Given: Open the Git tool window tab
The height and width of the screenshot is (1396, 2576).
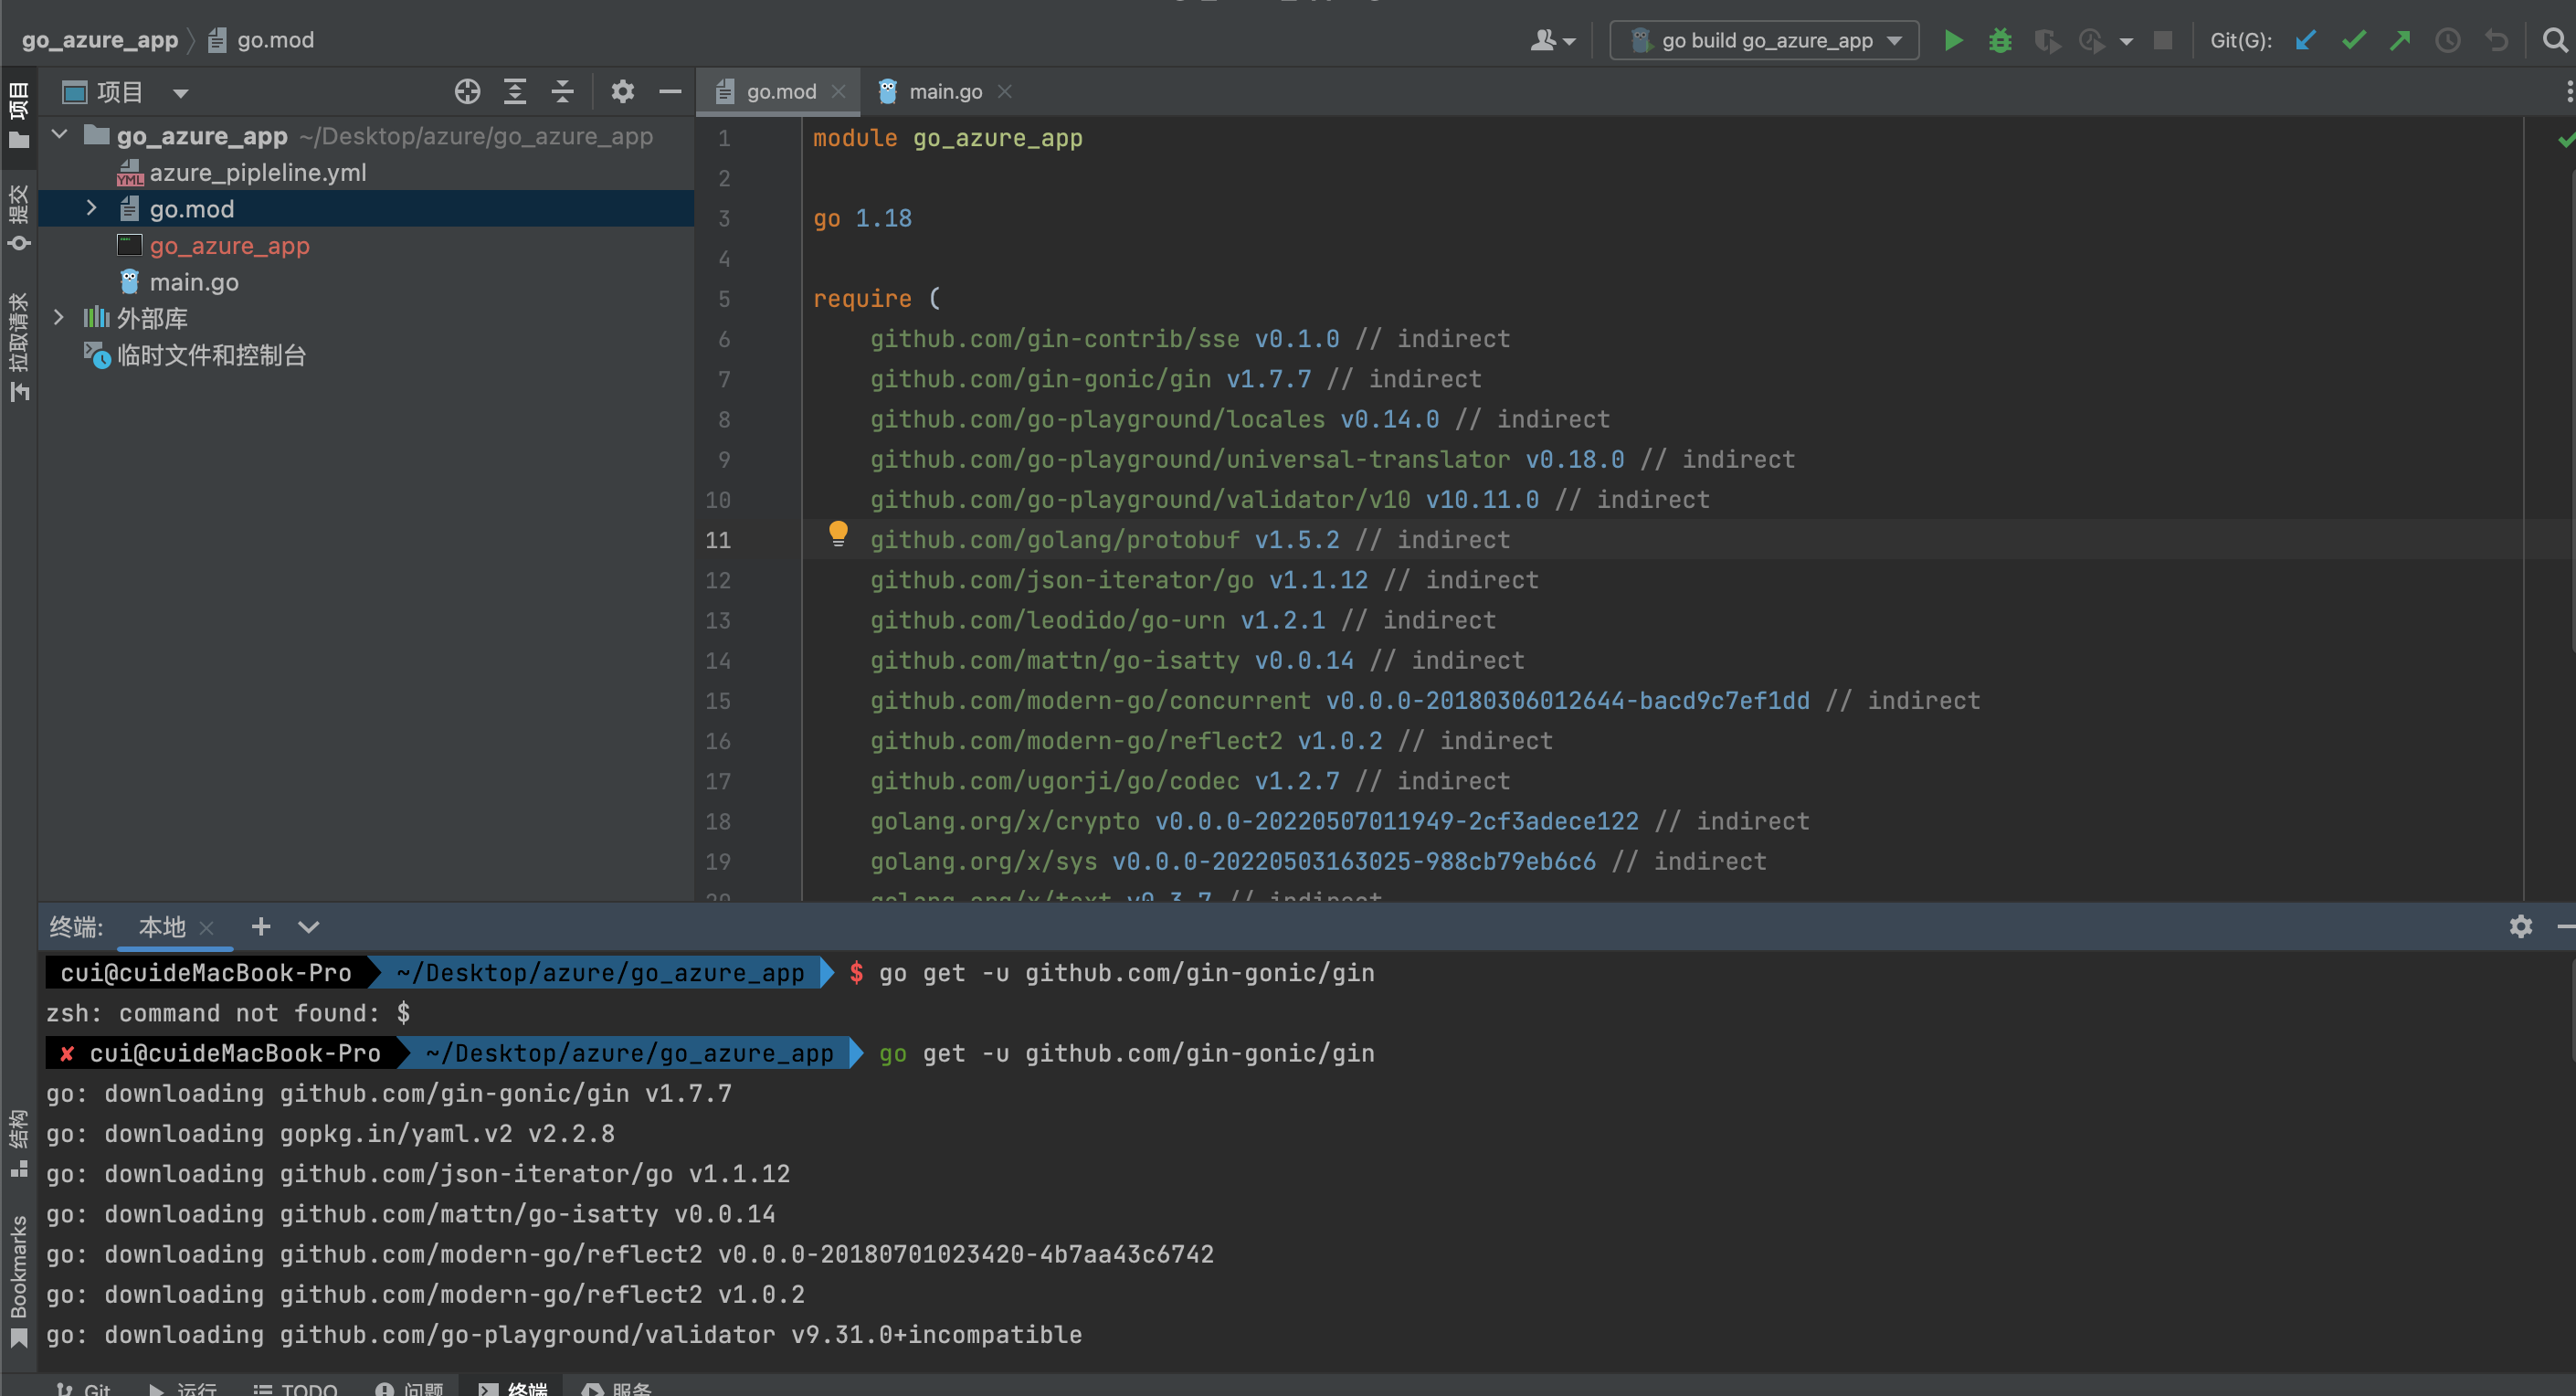Looking at the screenshot, I should click(x=84, y=1387).
